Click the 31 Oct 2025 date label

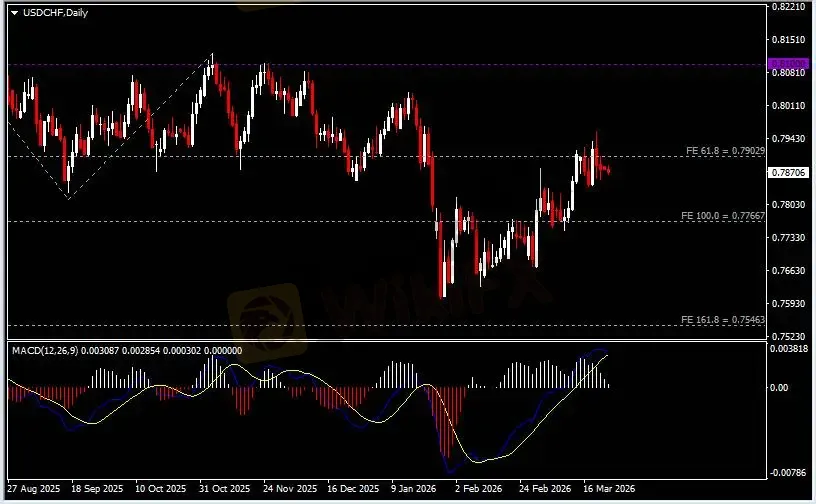point(224,491)
